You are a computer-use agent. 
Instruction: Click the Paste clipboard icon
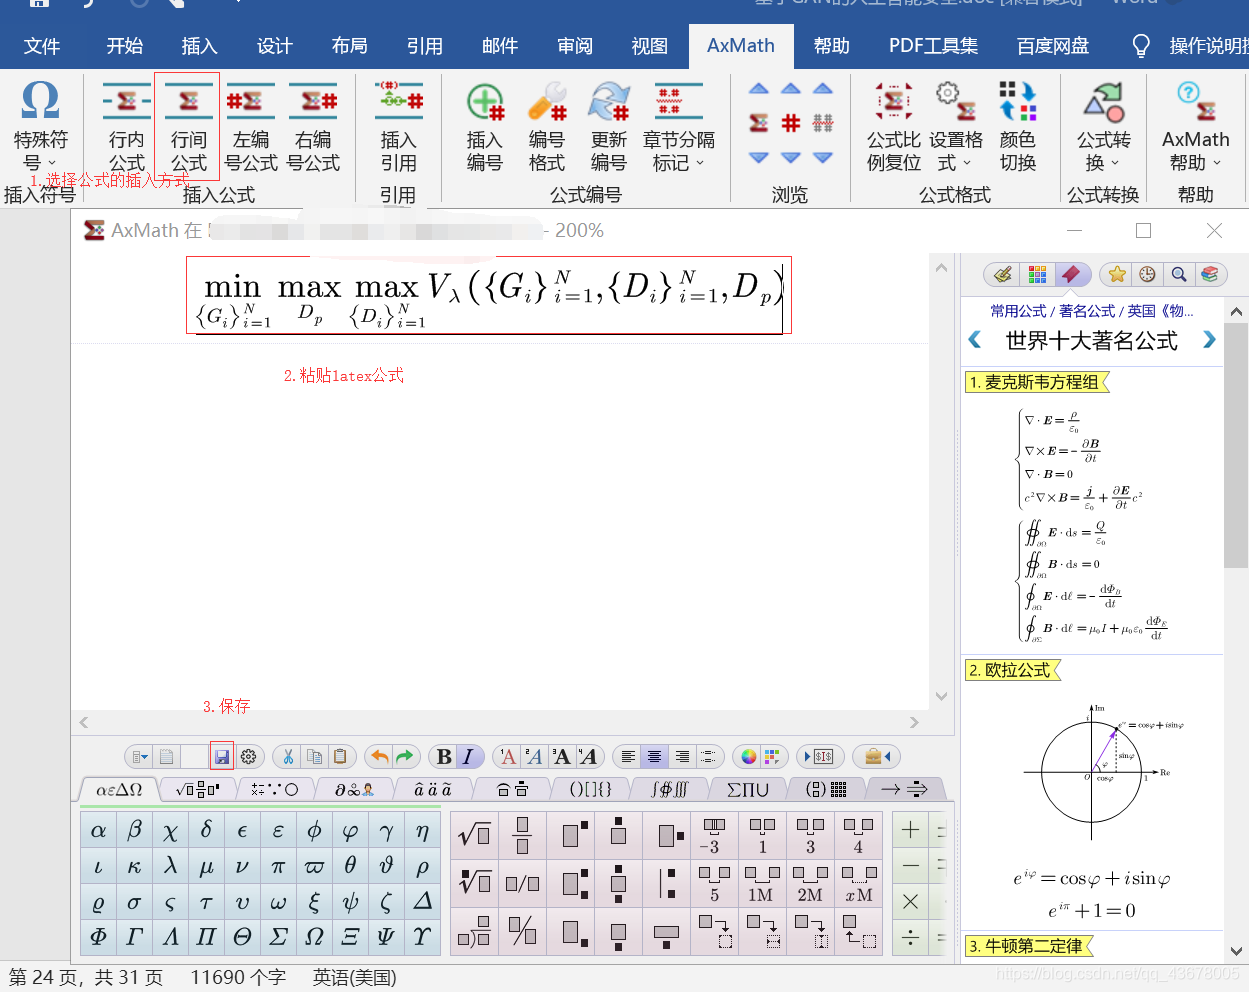(340, 757)
